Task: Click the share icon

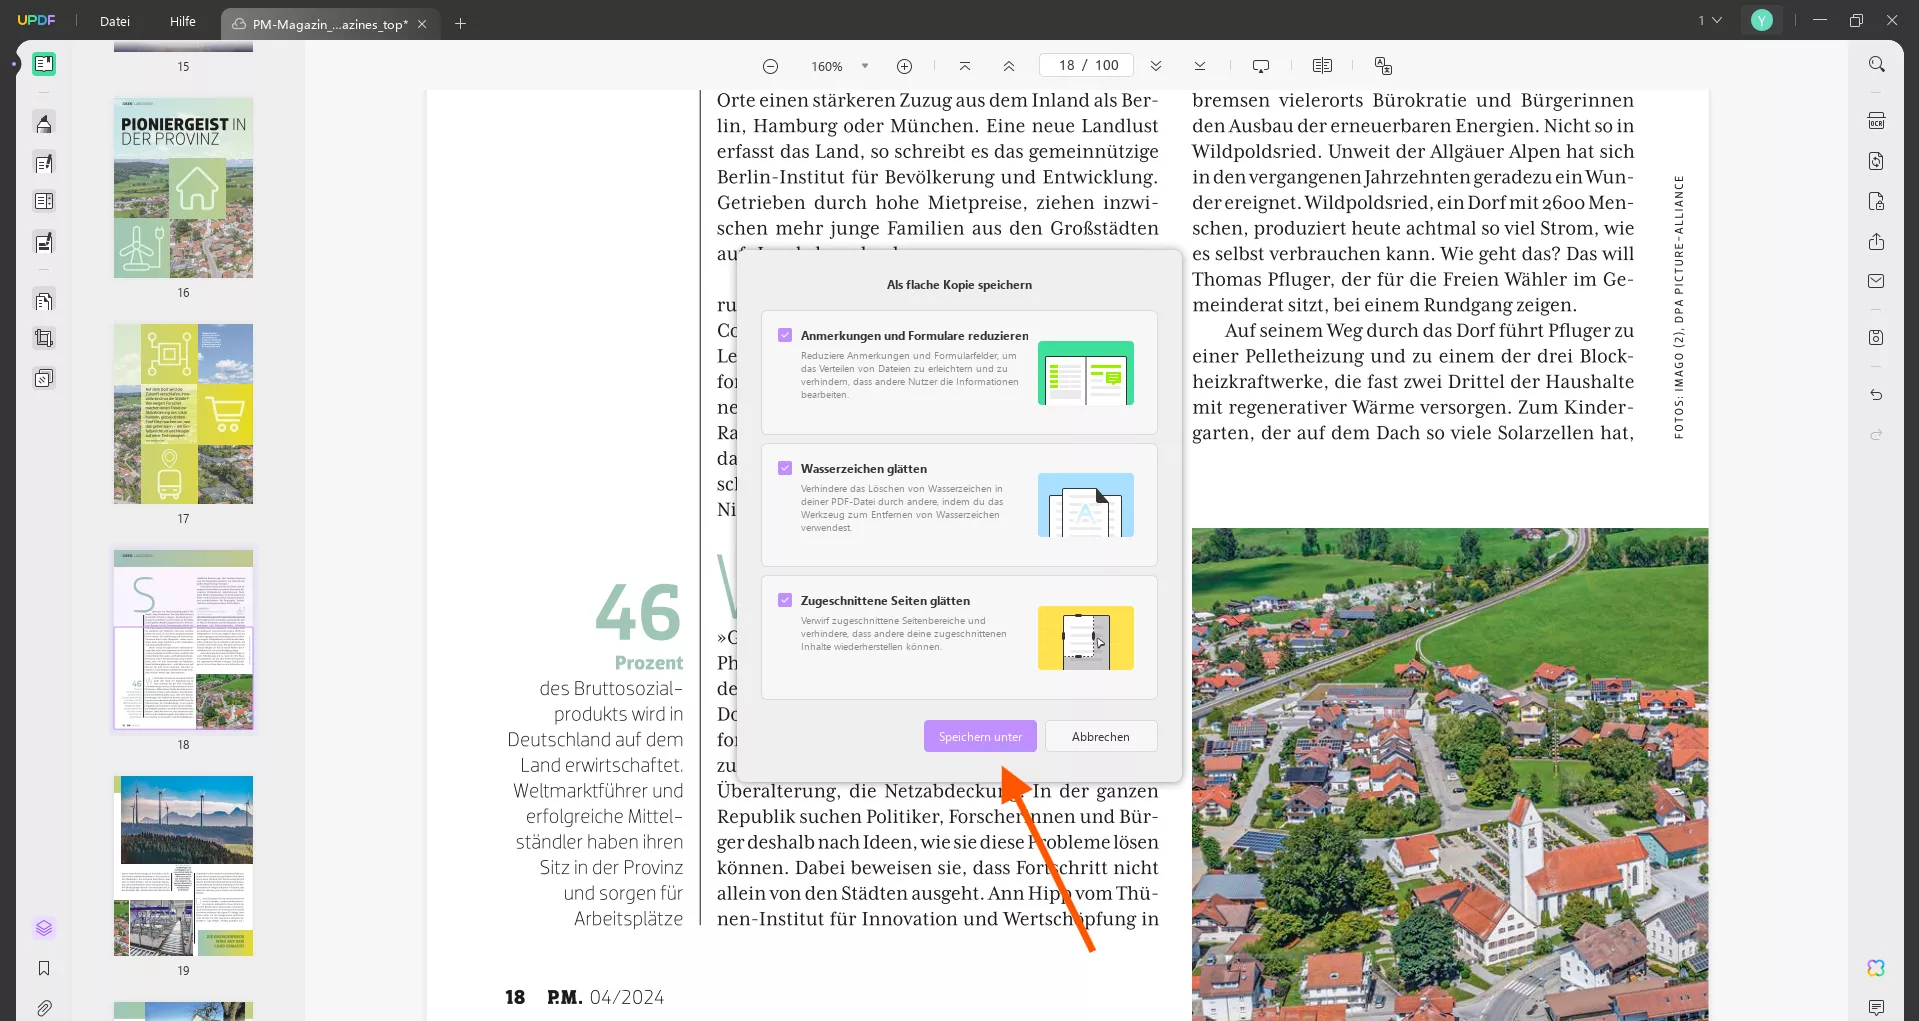Action: click(1877, 241)
